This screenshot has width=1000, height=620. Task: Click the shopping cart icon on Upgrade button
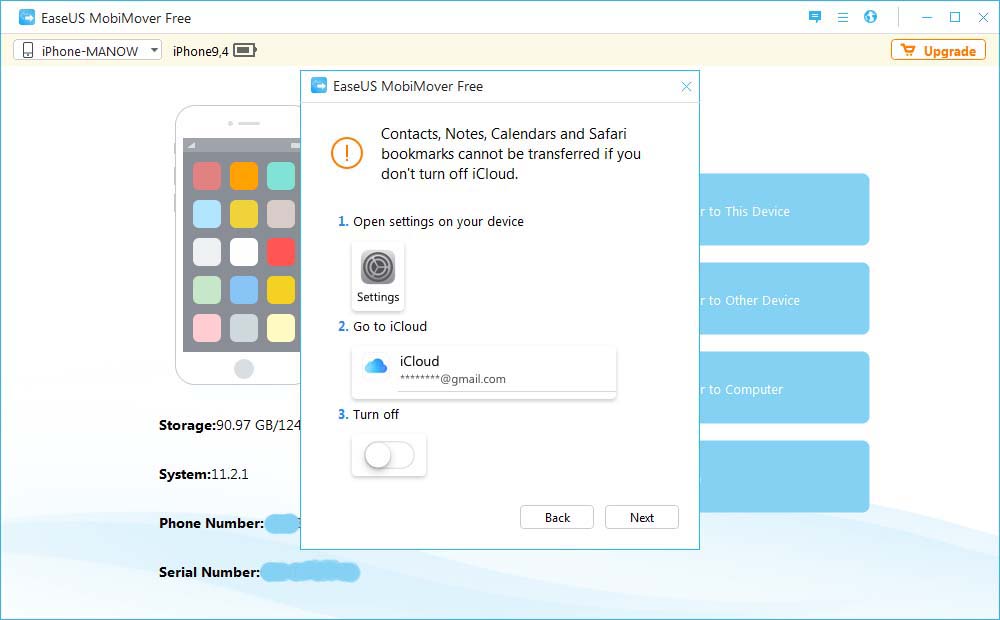[909, 50]
